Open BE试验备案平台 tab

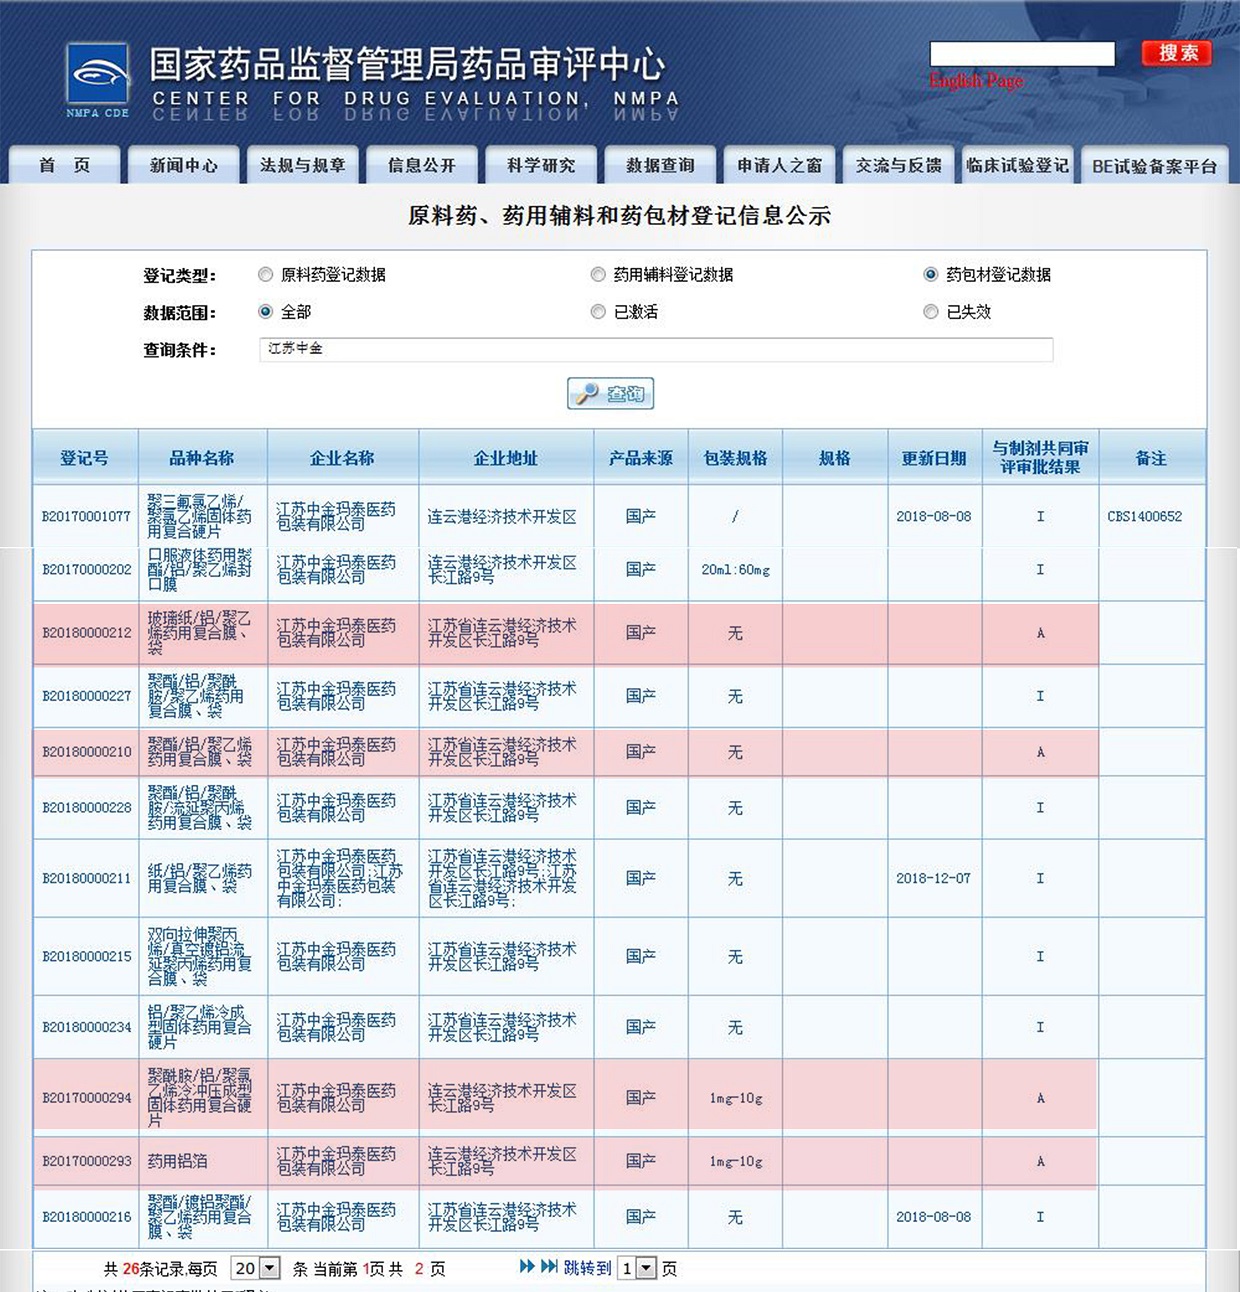(1154, 166)
